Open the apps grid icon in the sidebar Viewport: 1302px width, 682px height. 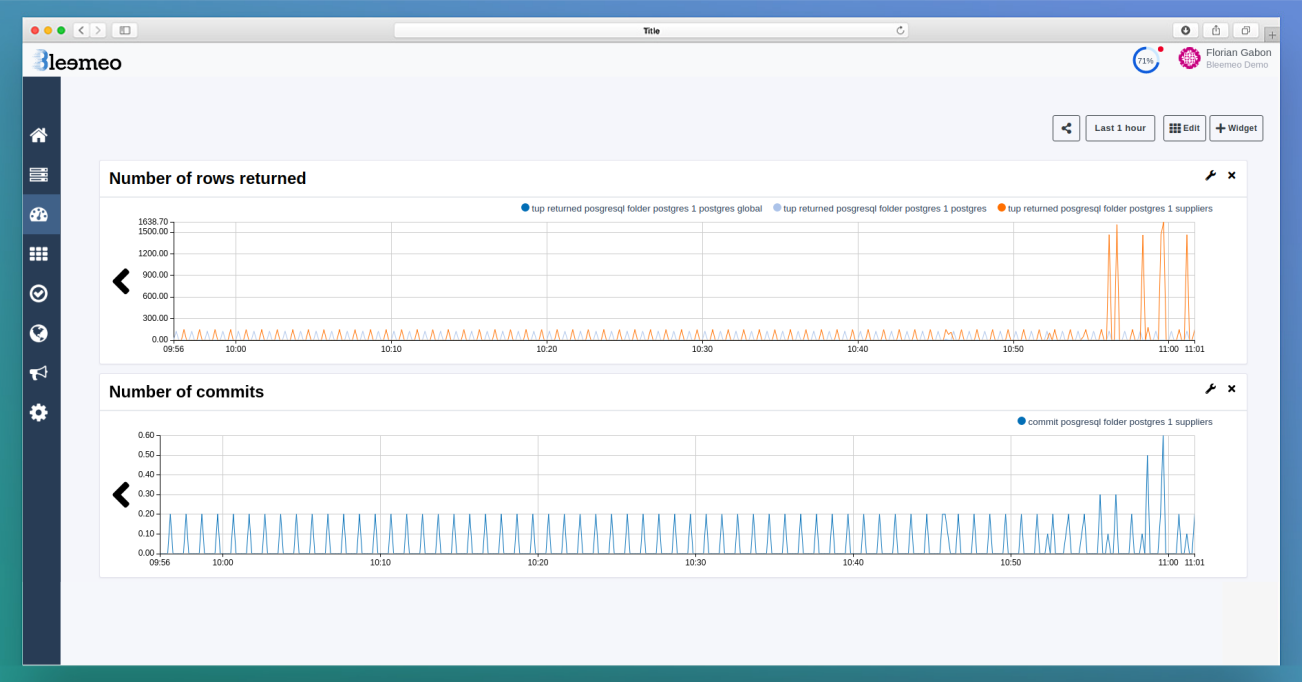coord(39,253)
